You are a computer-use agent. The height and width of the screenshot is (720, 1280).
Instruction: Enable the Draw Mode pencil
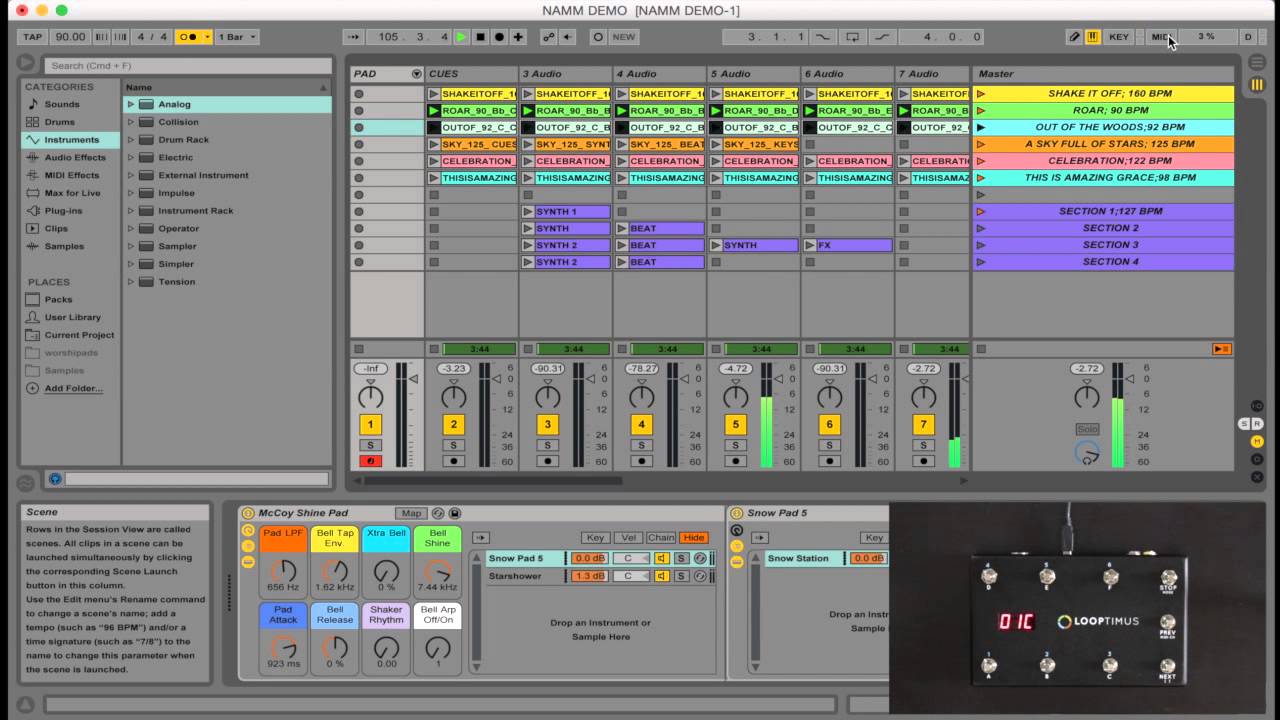click(1074, 37)
